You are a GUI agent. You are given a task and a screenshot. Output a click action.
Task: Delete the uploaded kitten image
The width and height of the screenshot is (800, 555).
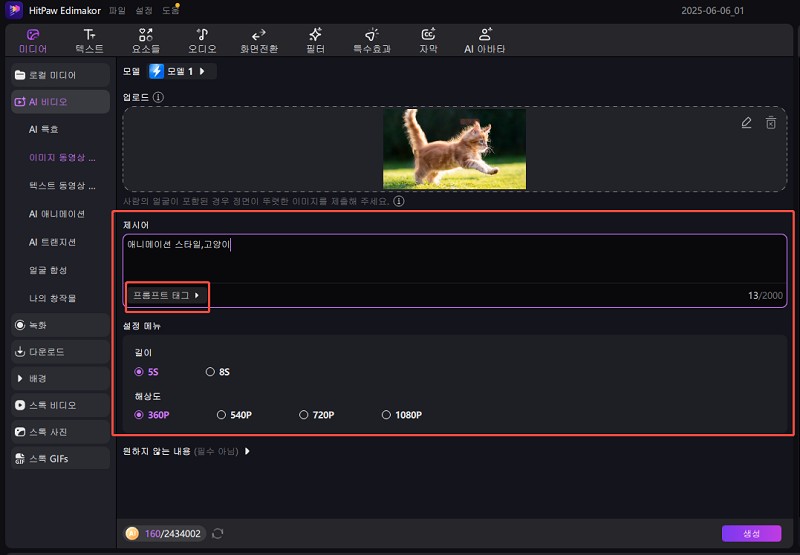(771, 123)
